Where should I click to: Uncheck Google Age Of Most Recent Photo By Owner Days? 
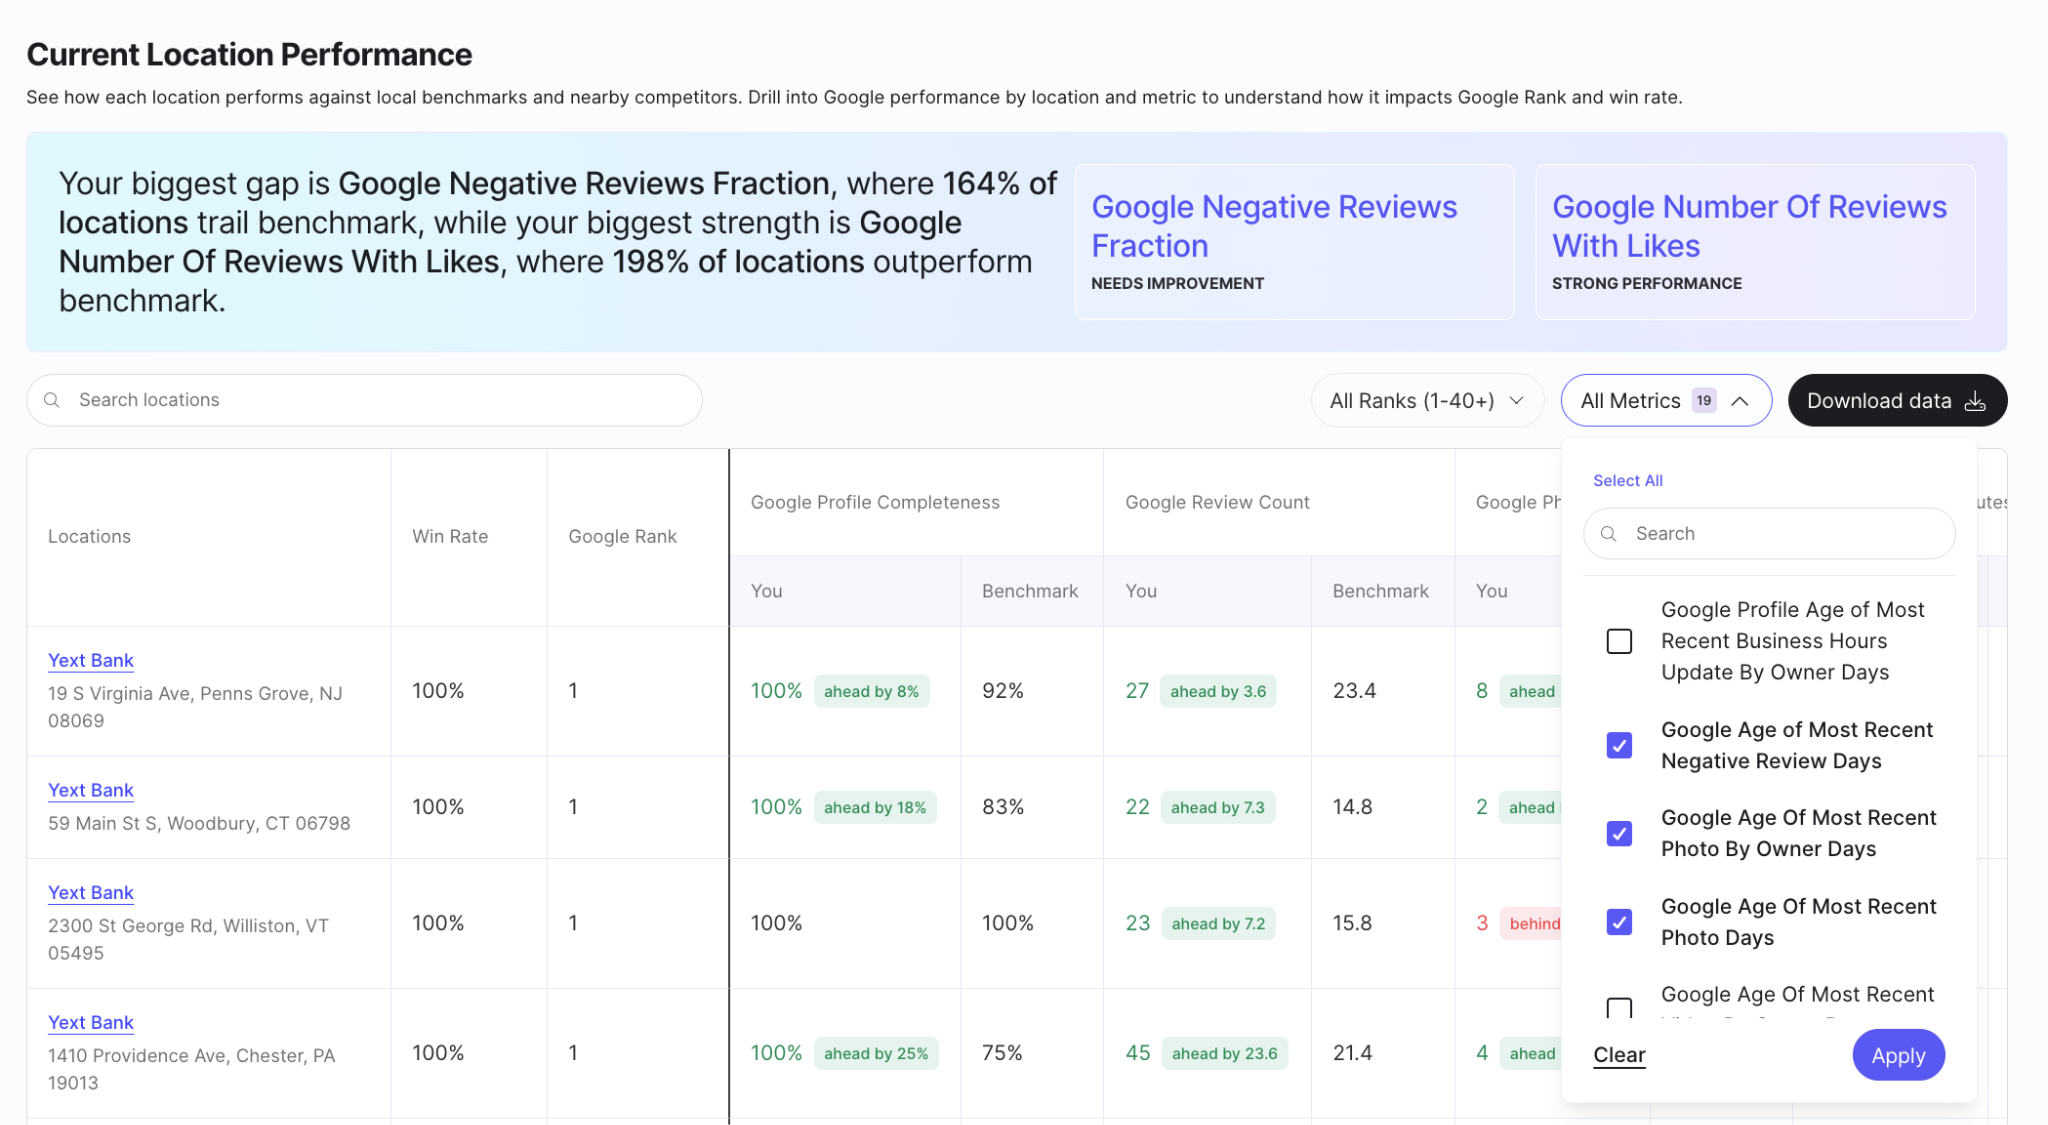pyautogui.click(x=1619, y=833)
